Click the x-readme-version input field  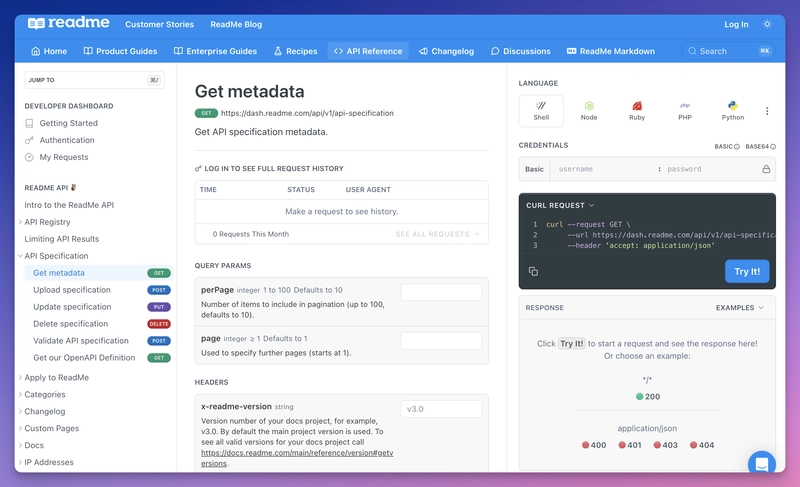coord(441,409)
